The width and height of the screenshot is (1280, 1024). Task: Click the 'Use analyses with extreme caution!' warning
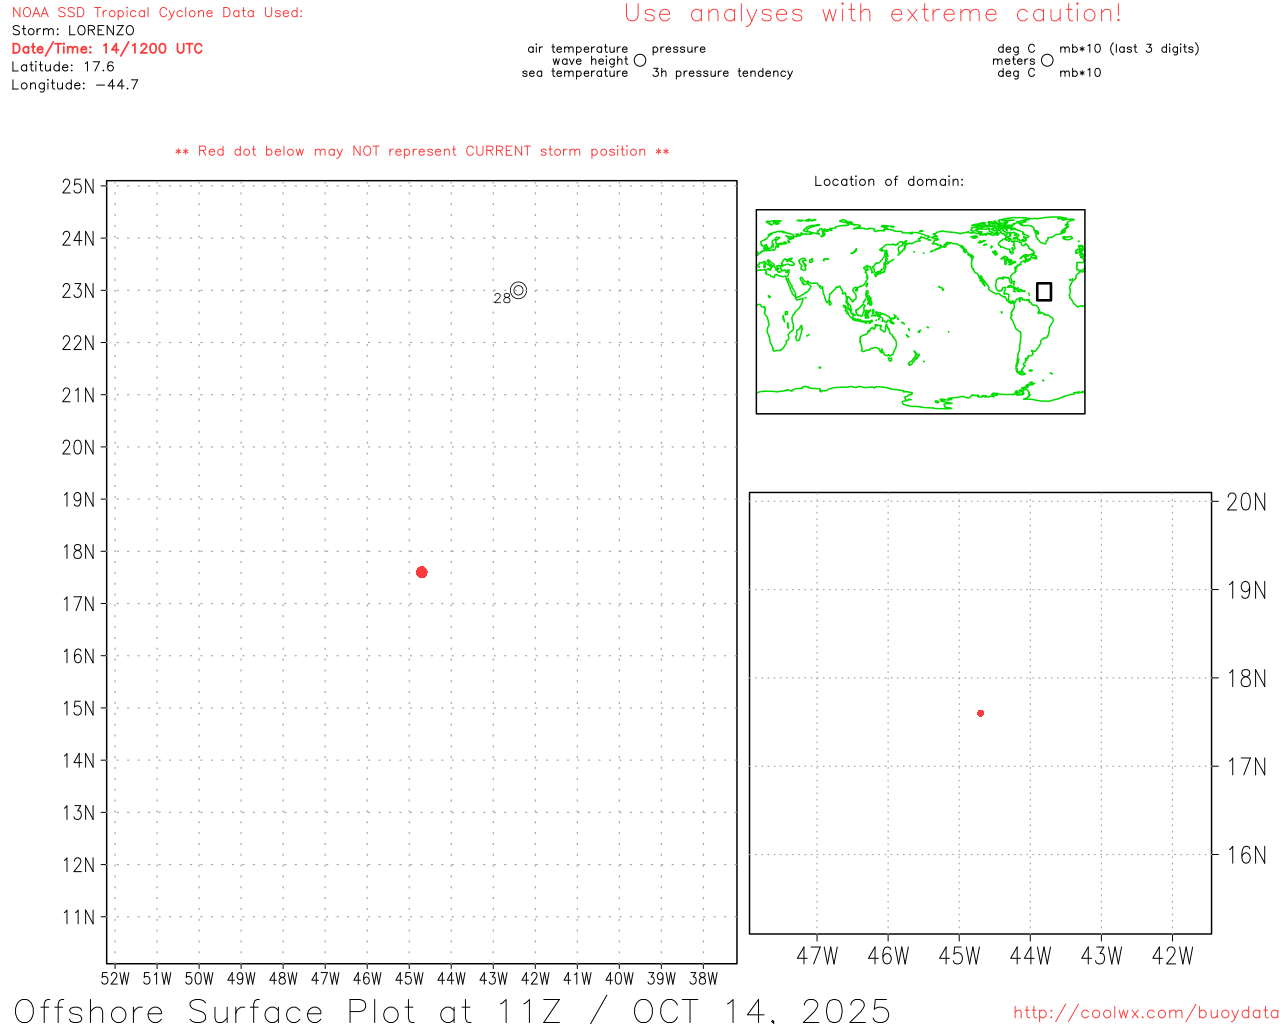873,14
